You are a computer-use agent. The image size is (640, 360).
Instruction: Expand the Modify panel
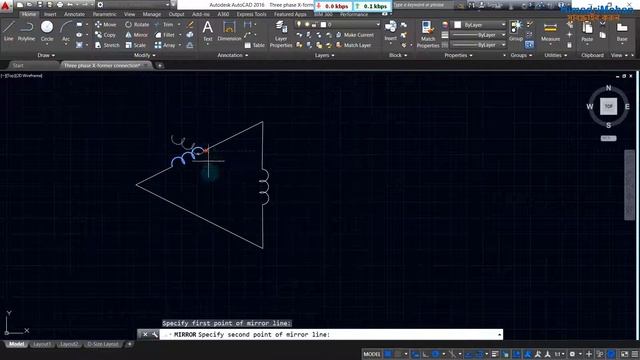tap(145, 56)
